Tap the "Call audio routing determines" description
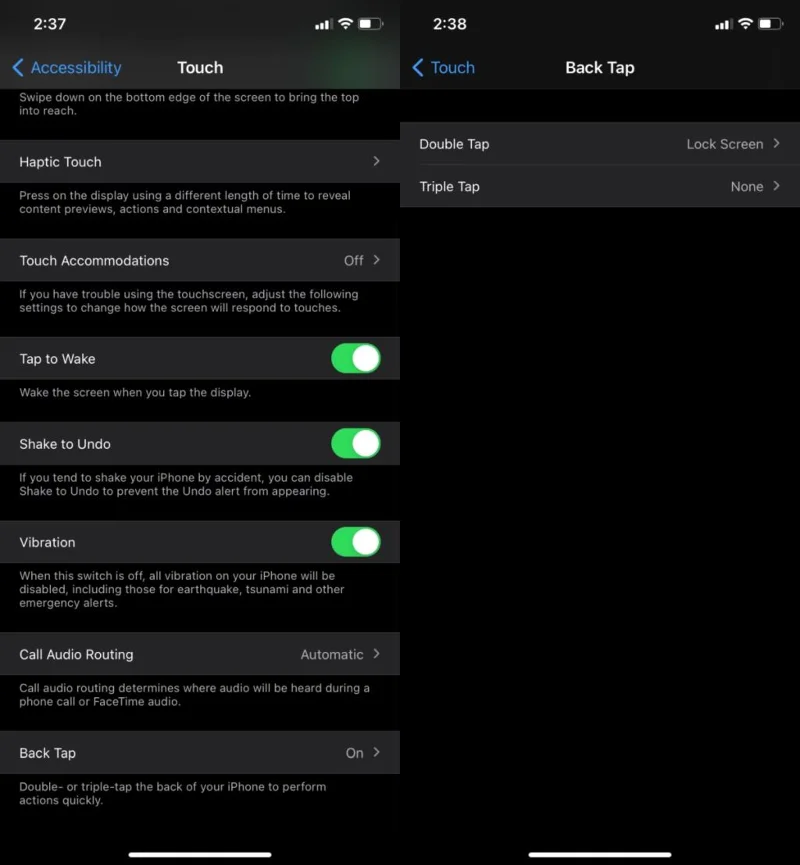Image resolution: width=800 pixels, height=865 pixels. (194, 695)
